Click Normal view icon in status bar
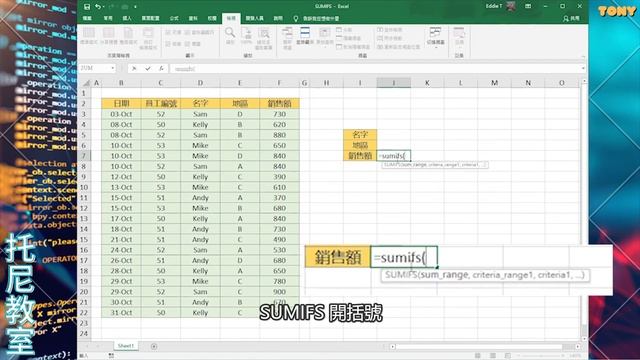This screenshot has width=640, height=360. point(478,356)
